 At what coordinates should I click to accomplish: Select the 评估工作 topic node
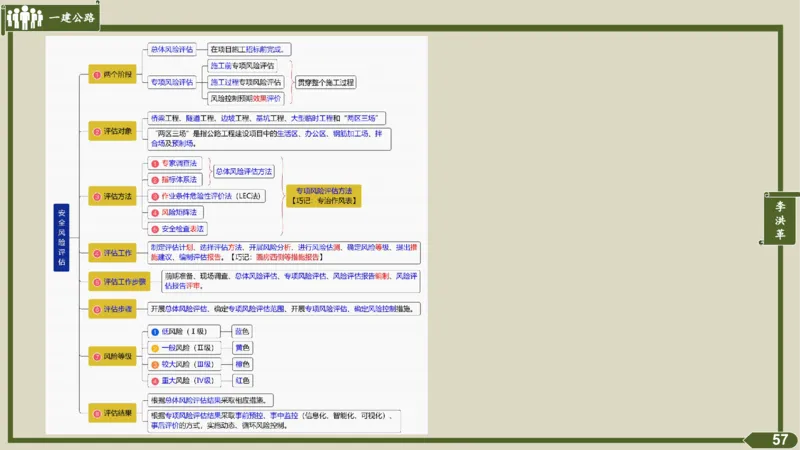click(x=112, y=253)
